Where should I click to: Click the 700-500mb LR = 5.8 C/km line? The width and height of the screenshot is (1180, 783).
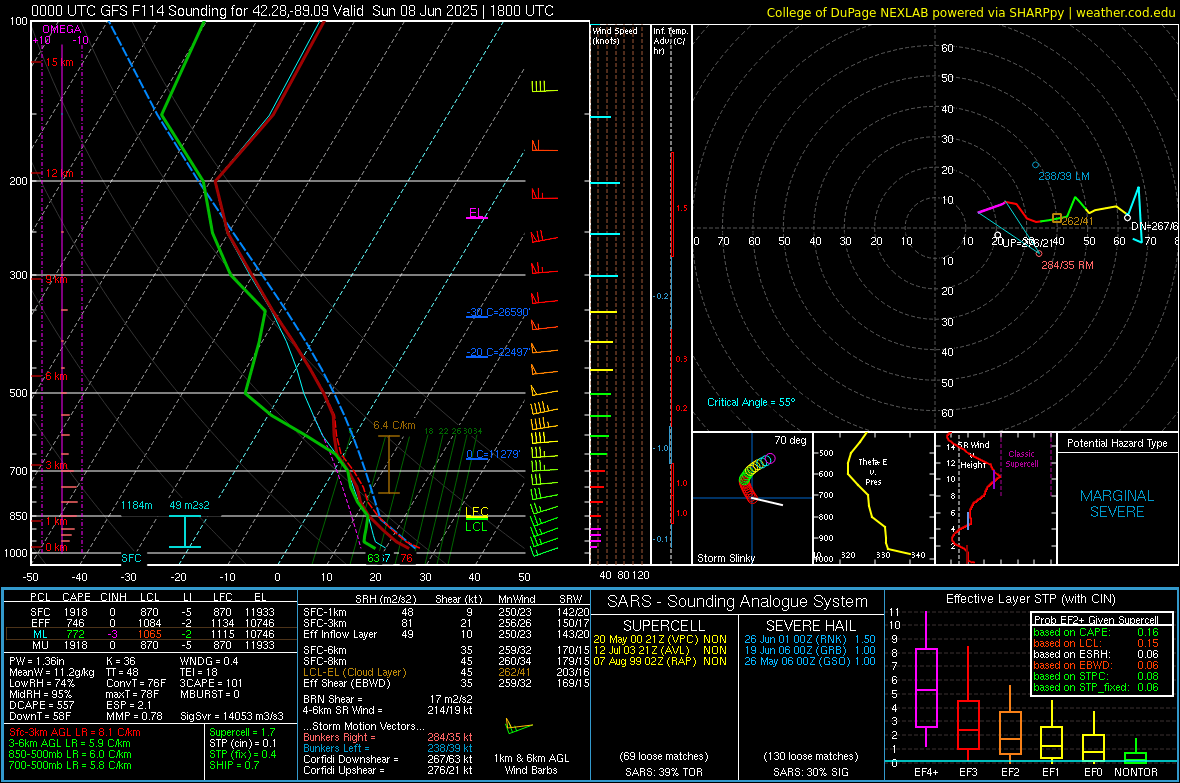point(70,765)
